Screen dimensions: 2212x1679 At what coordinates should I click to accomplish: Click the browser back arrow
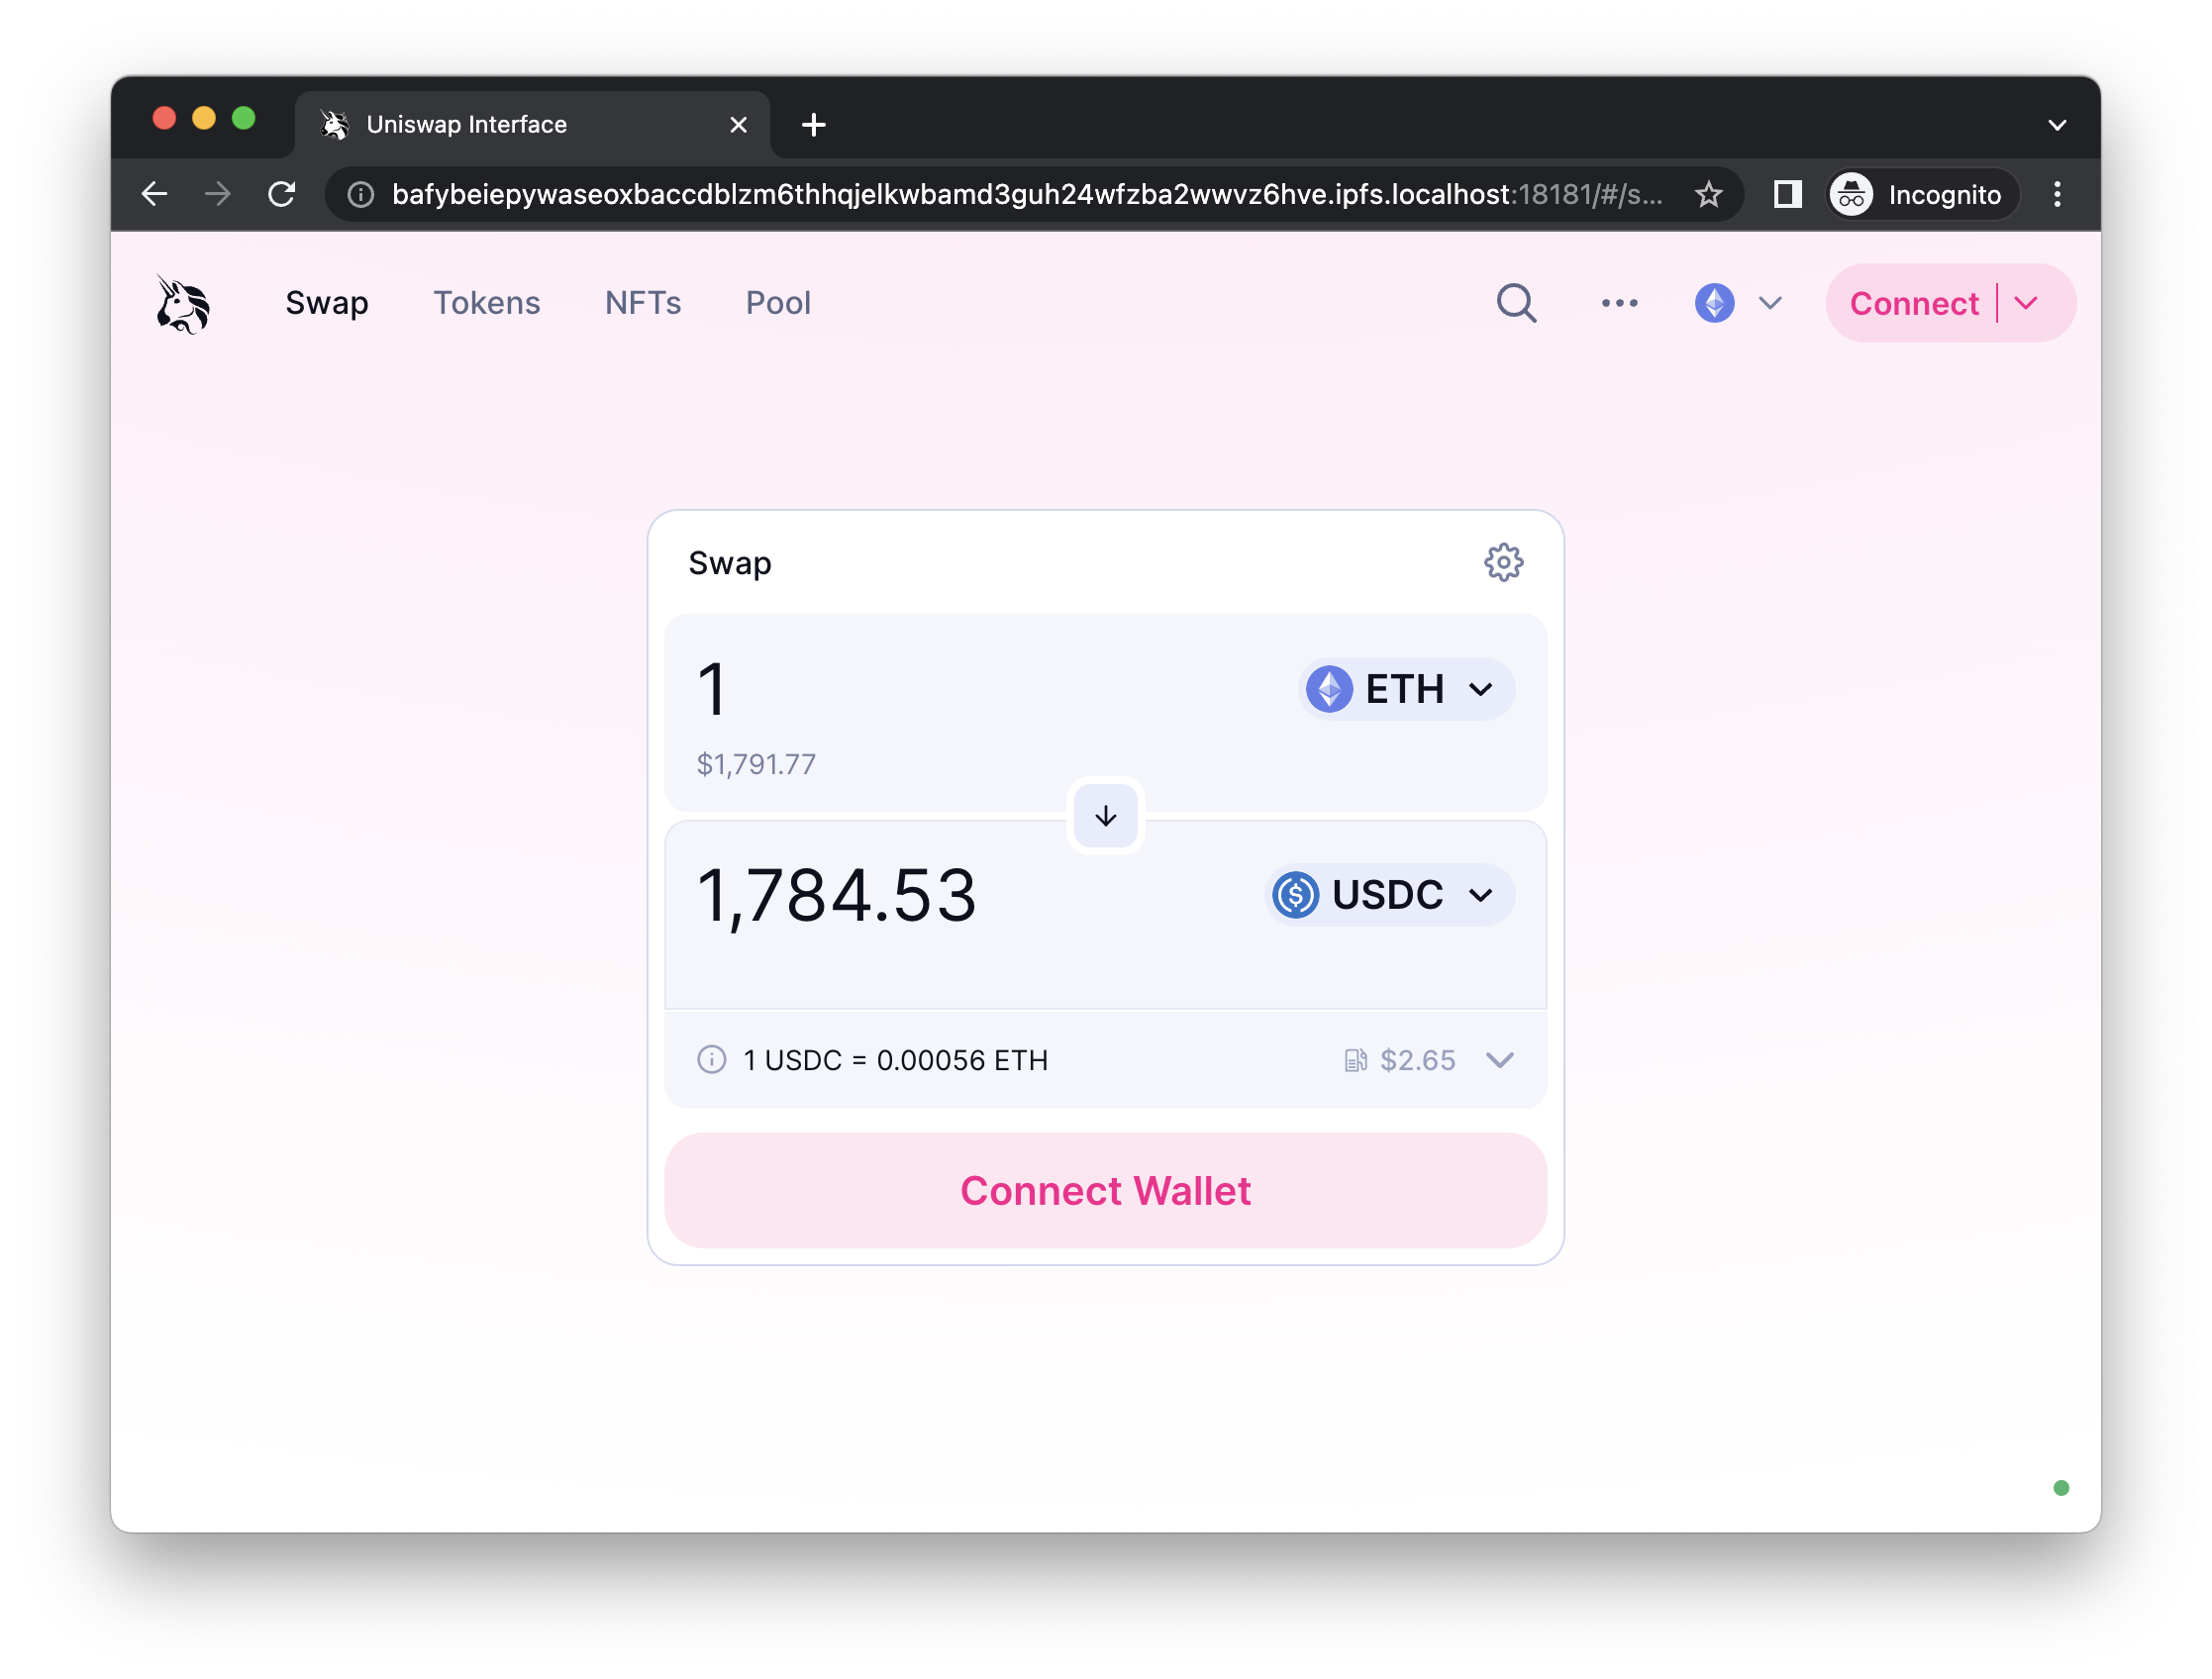154,194
